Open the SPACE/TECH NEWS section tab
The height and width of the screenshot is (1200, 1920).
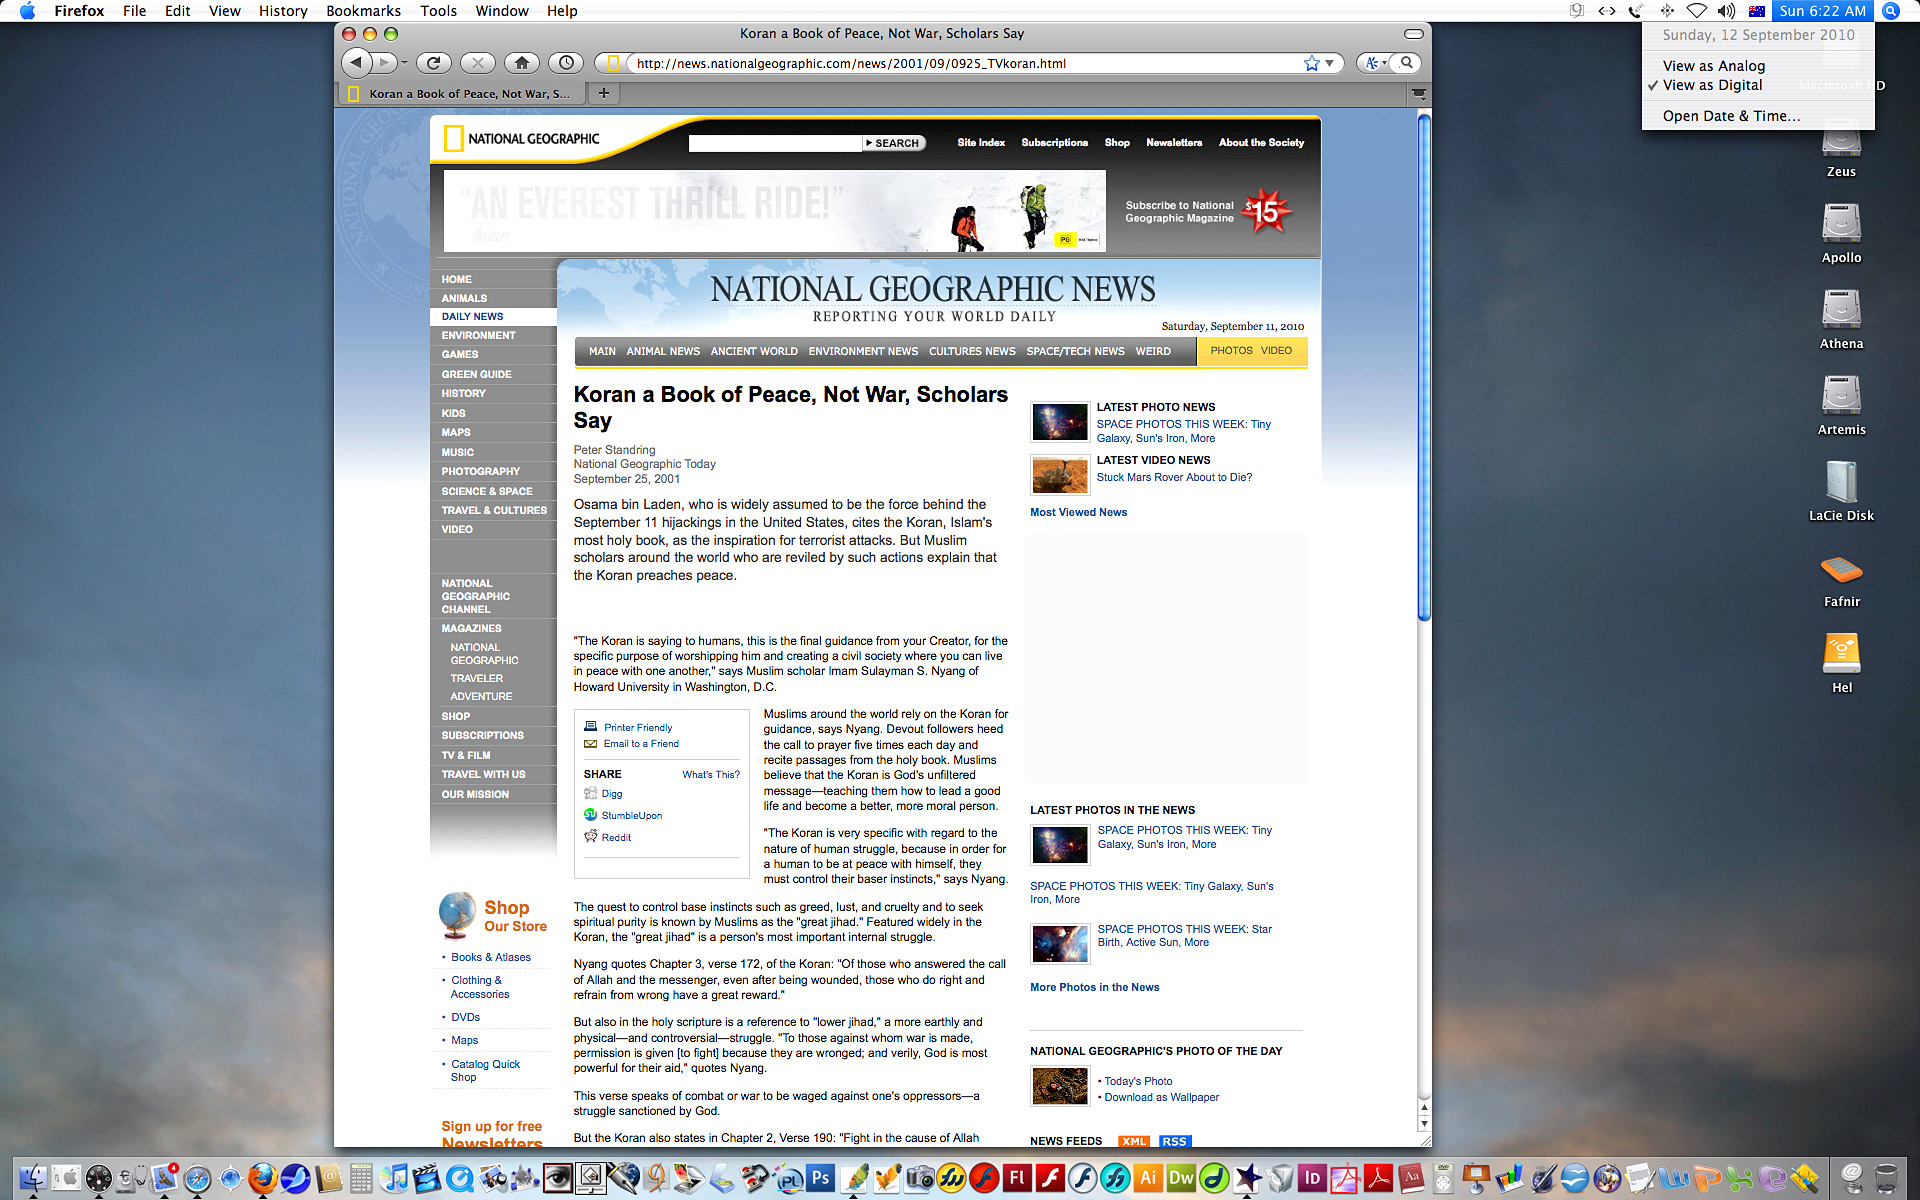point(1075,351)
